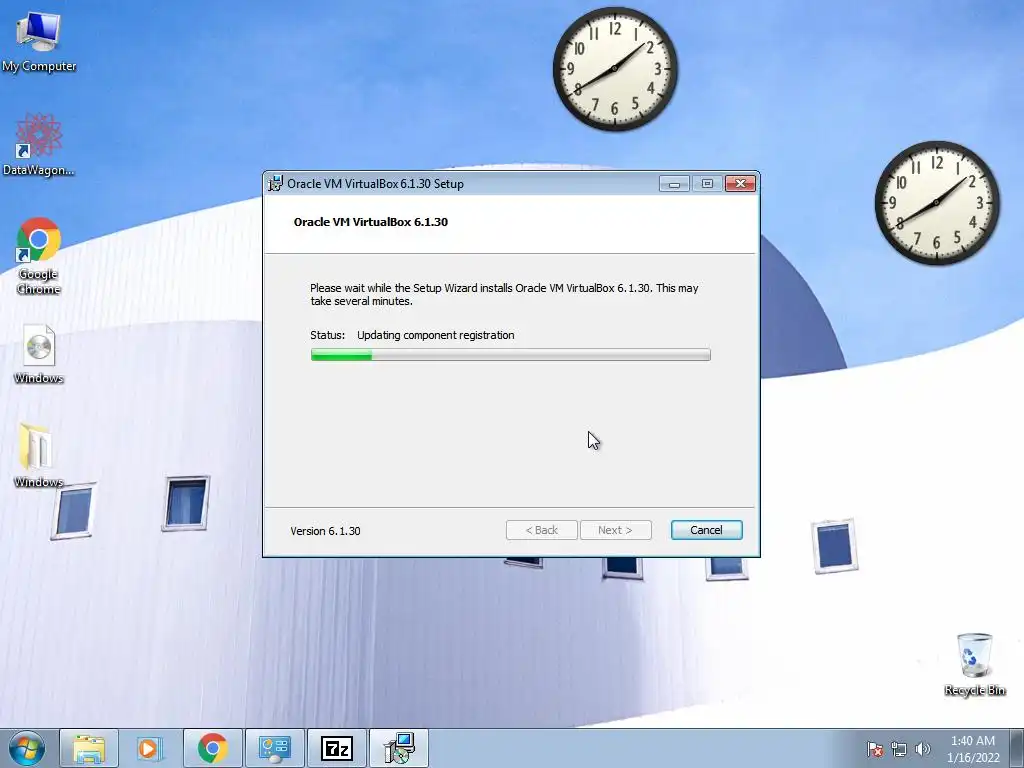Switch to the VirtualBox installer taskbar icon
Image resolution: width=1024 pixels, height=768 pixels.
tap(399, 748)
